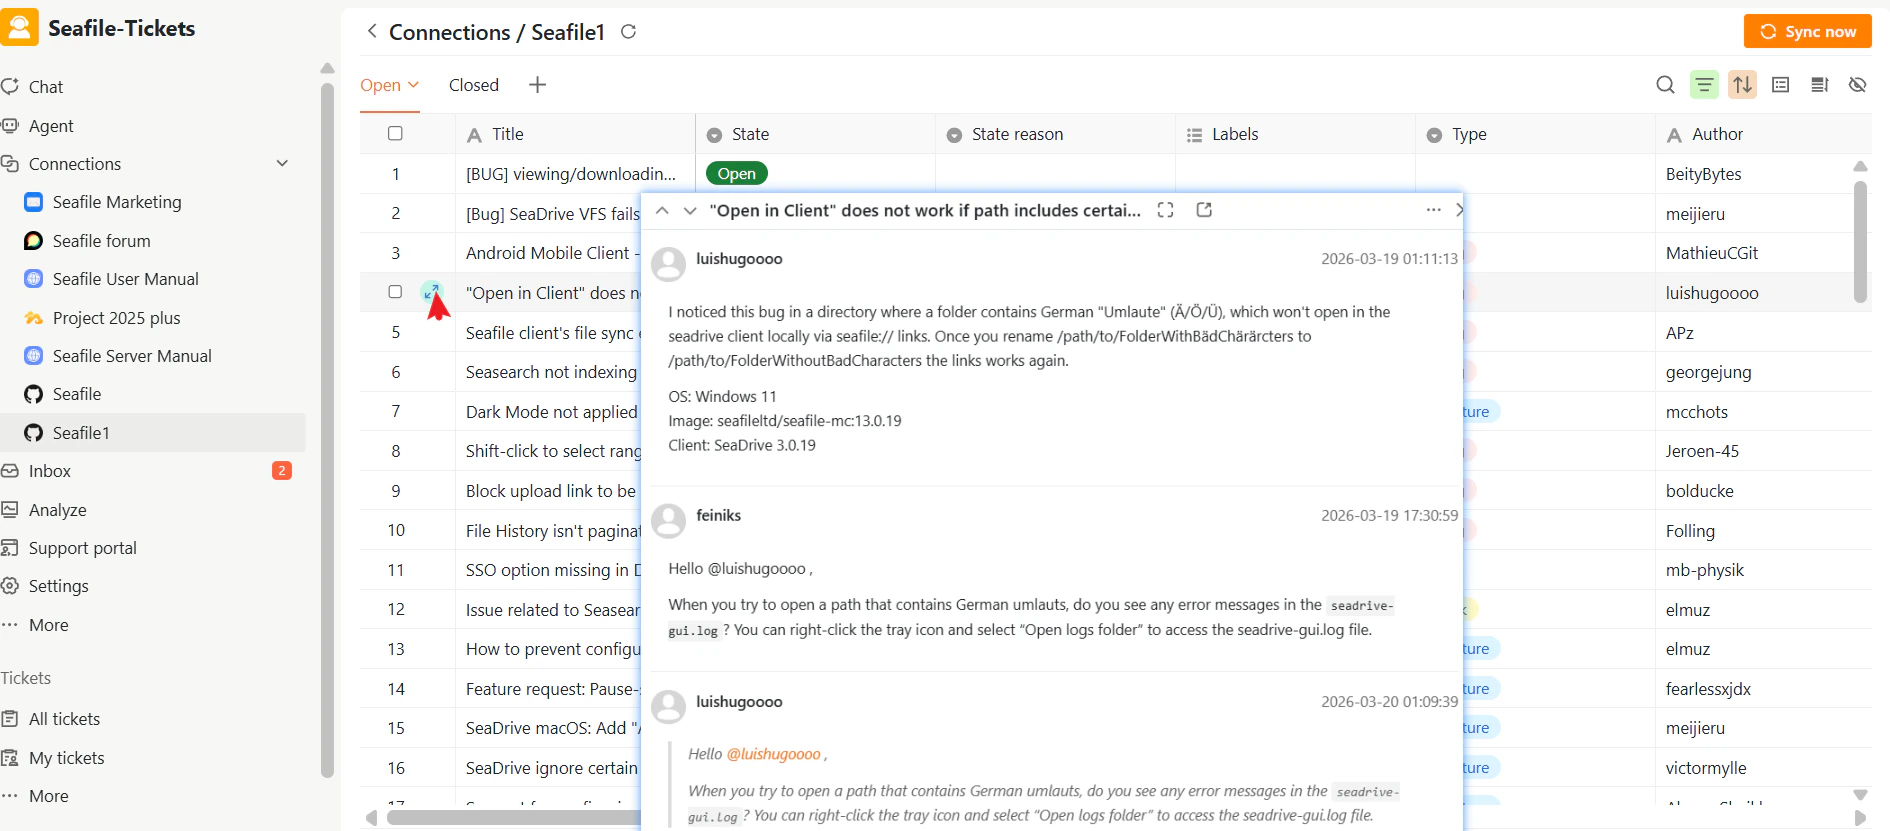Click the Labels column header
The image size is (1890, 831).
1295,134
